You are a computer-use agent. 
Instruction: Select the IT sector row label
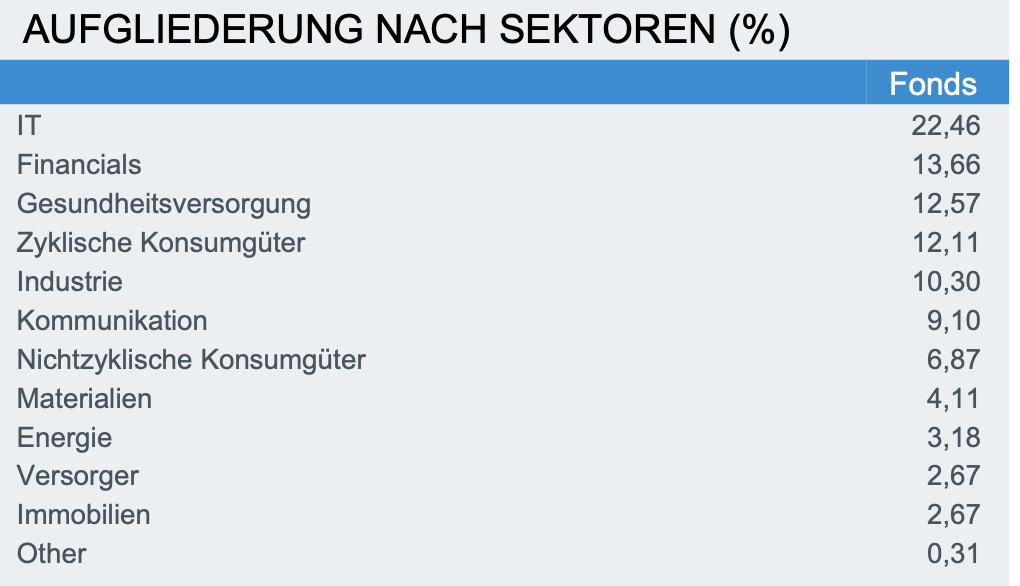pyautogui.click(x=29, y=125)
